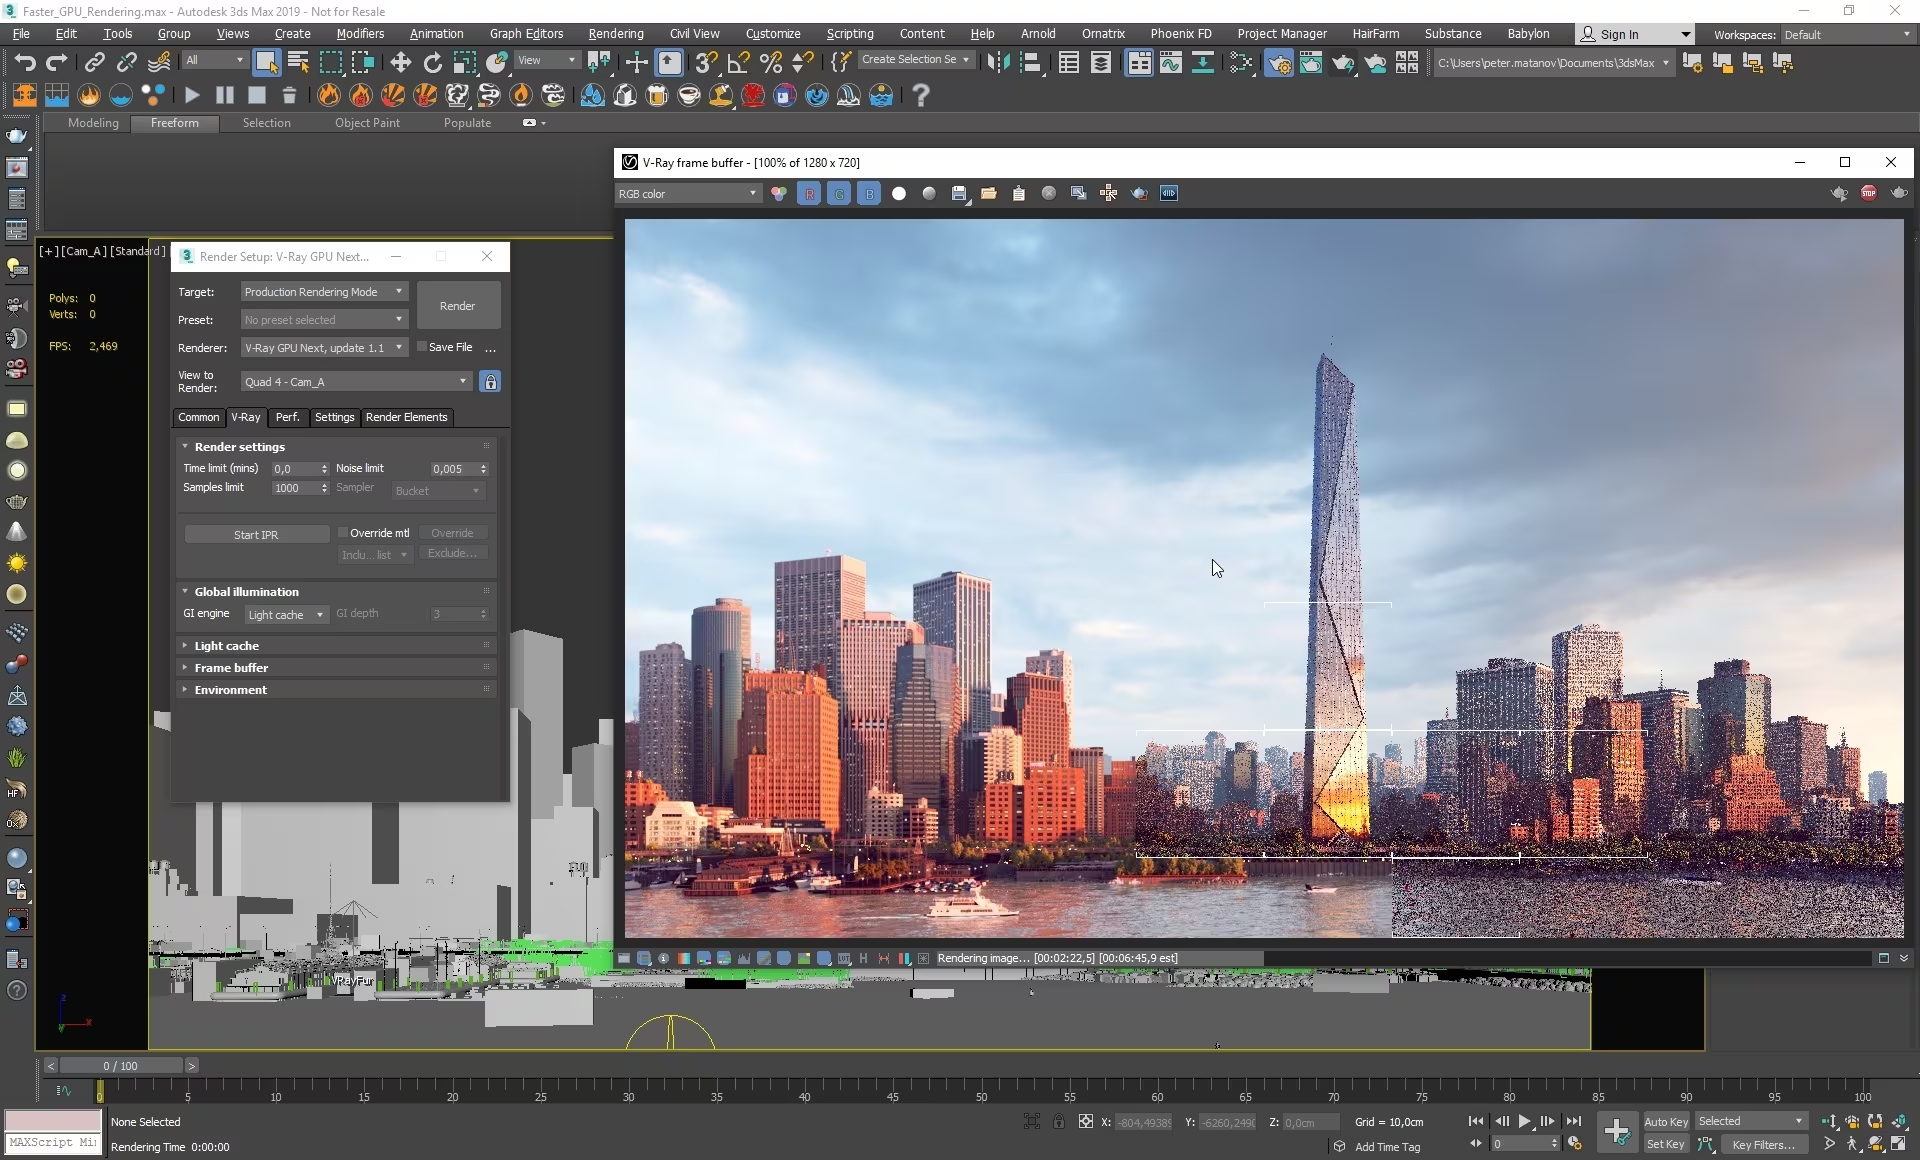
Task: Click the Render button
Action: coord(457,306)
